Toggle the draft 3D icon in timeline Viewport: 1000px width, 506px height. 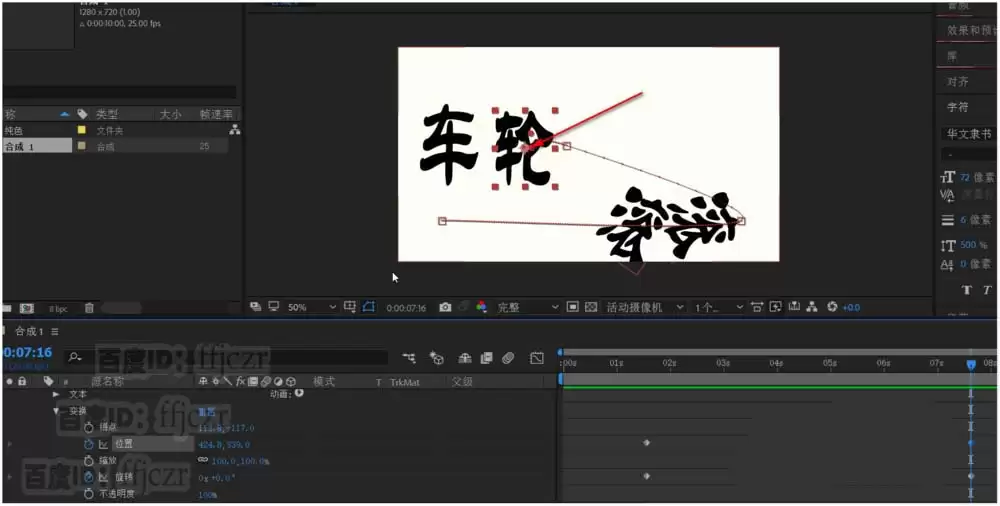coord(437,358)
